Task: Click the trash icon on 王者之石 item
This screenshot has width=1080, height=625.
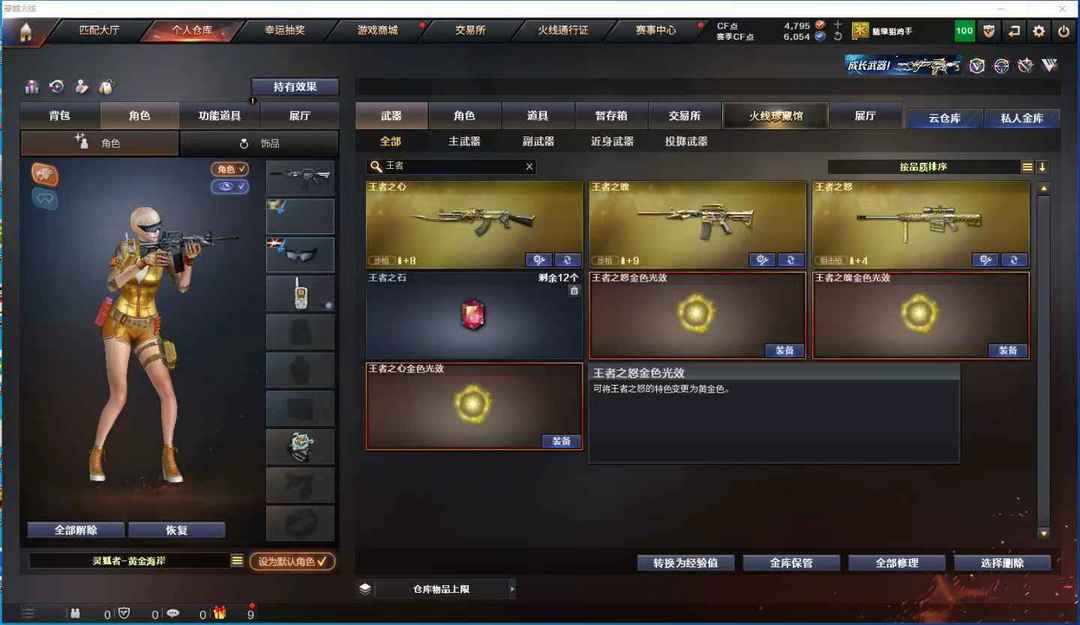Action: point(574,291)
